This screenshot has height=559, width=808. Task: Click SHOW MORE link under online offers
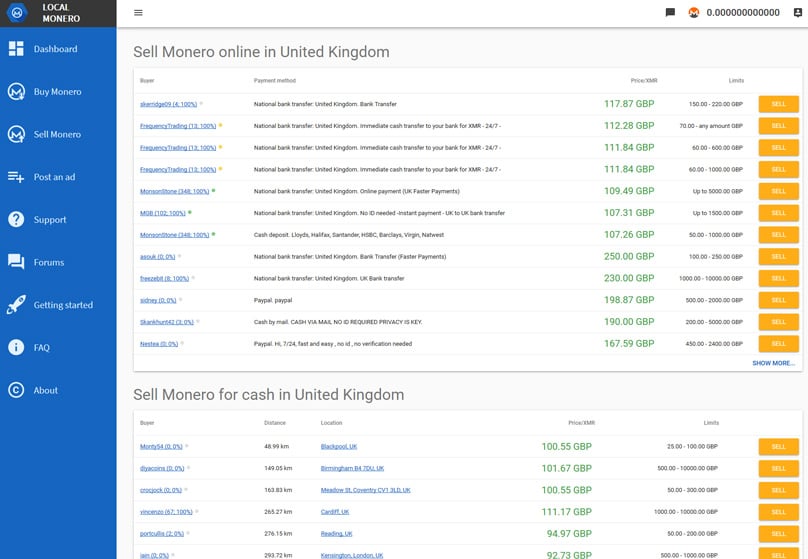tap(773, 363)
